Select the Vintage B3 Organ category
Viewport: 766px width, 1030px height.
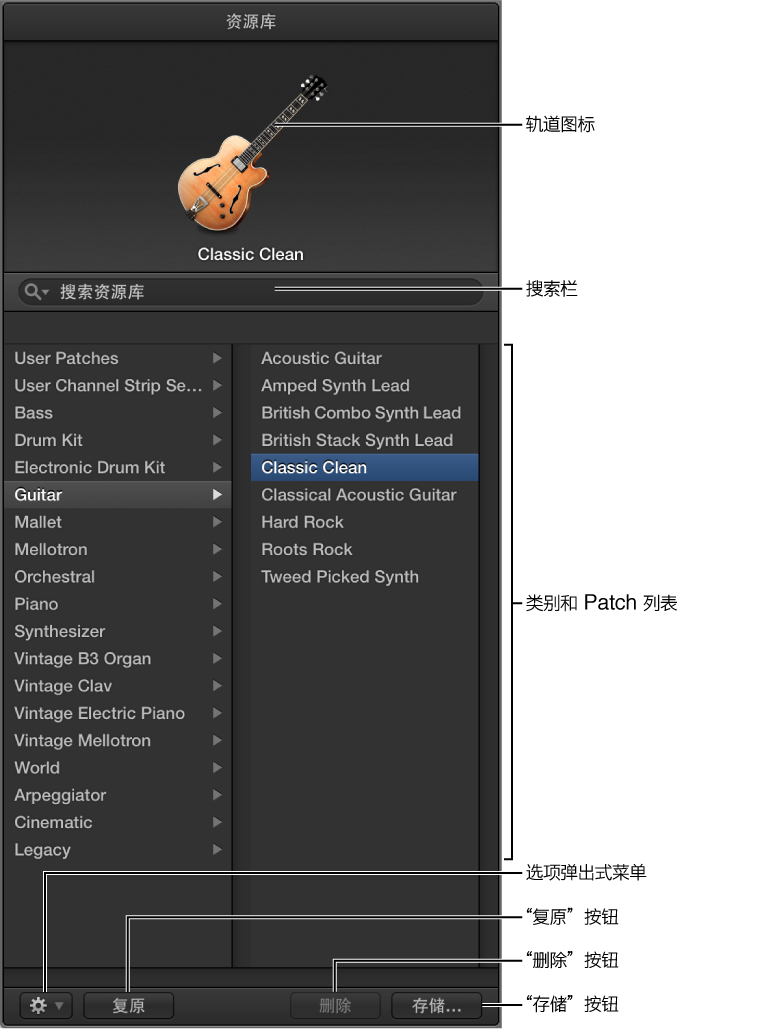118,658
